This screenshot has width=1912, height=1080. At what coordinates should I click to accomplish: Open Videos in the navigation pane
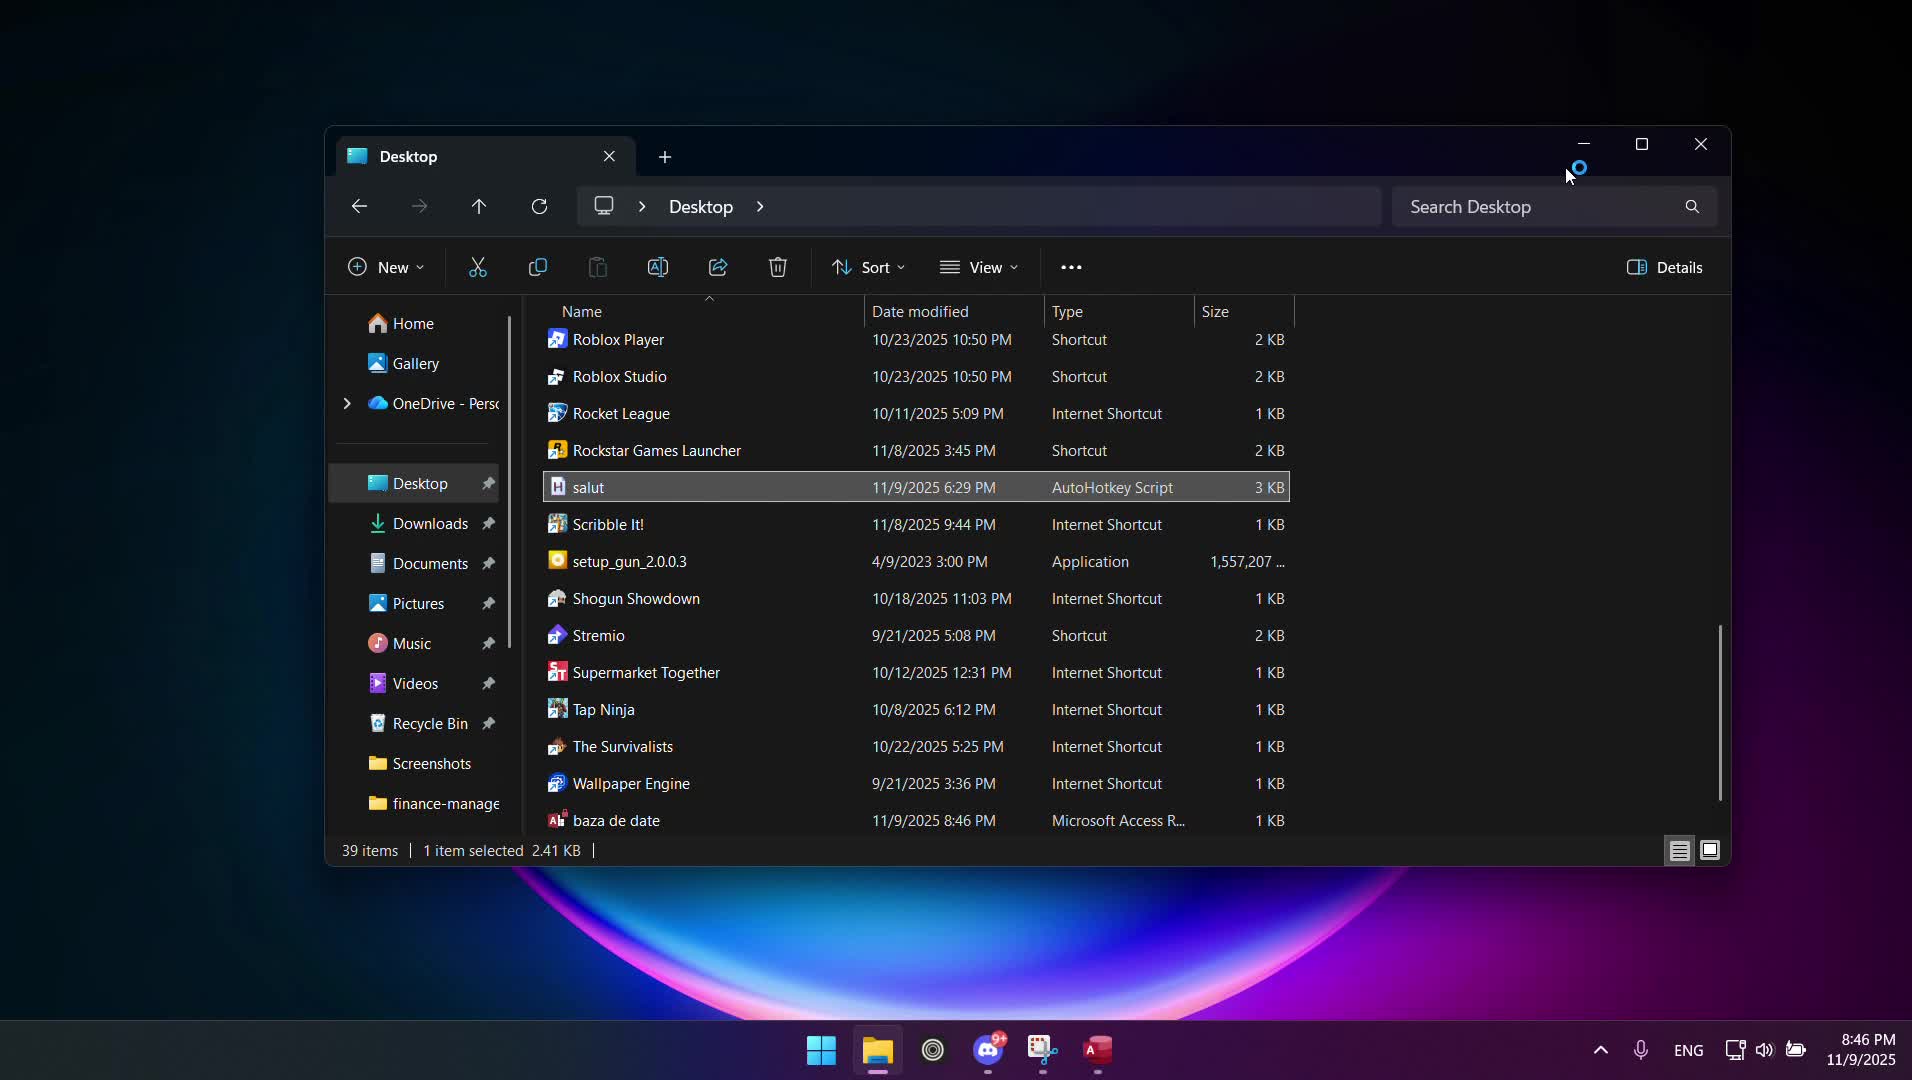pos(415,683)
